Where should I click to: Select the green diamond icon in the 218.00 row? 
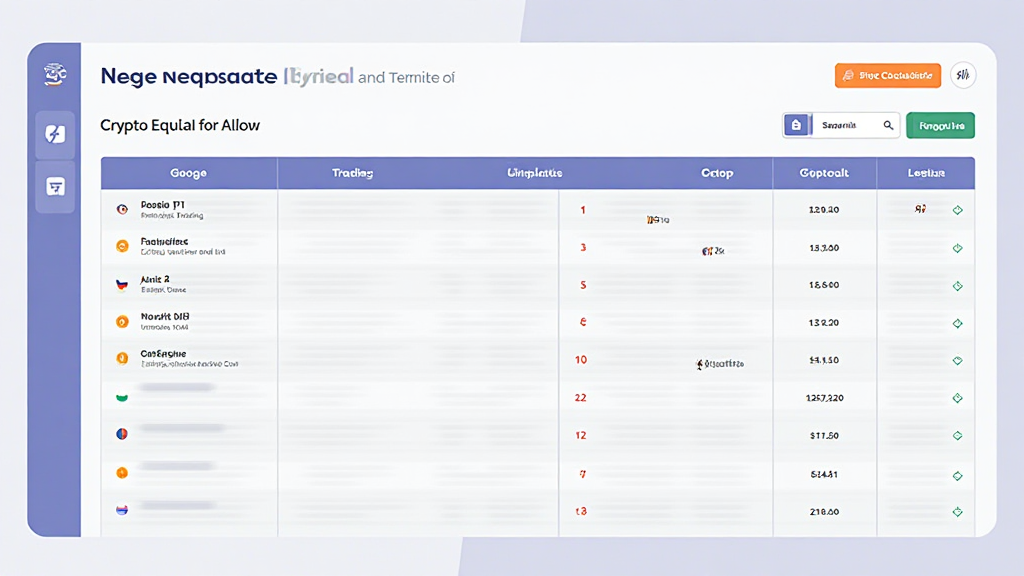coord(957,511)
